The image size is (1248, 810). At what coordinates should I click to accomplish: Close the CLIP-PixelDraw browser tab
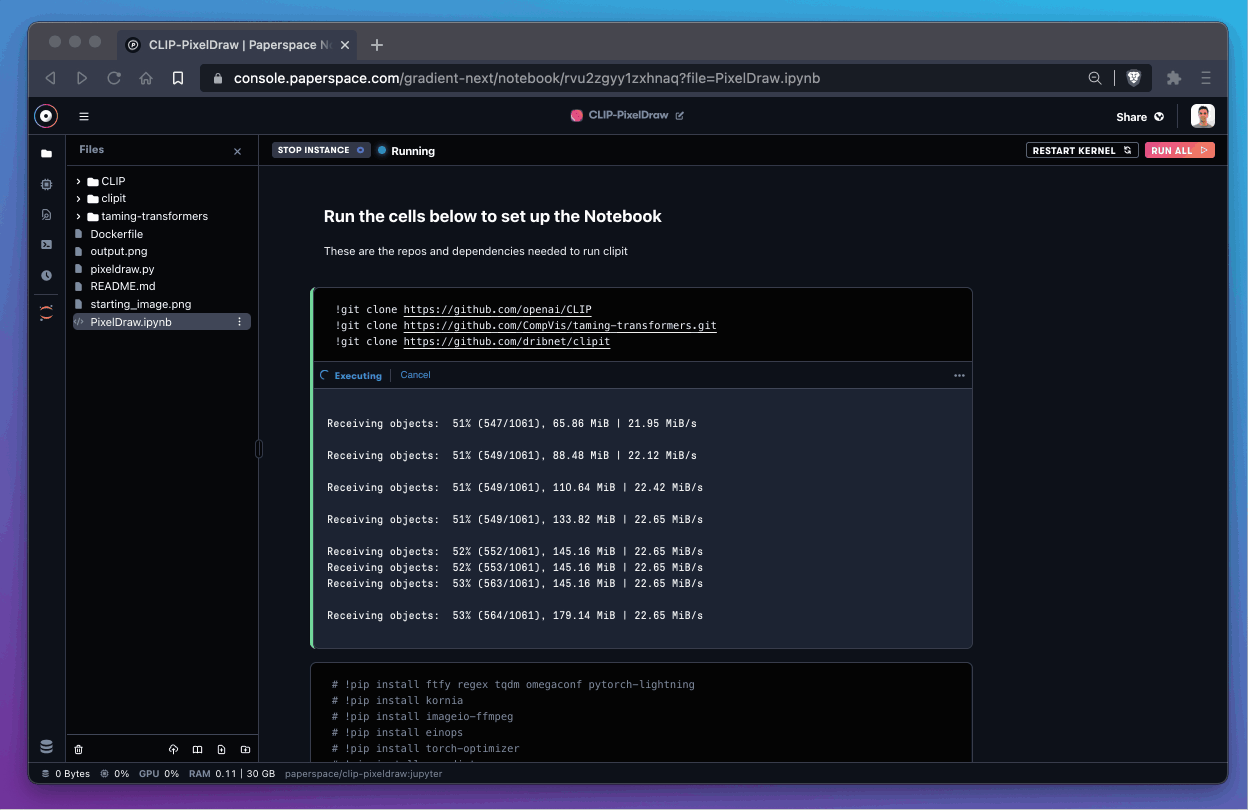click(x=346, y=45)
